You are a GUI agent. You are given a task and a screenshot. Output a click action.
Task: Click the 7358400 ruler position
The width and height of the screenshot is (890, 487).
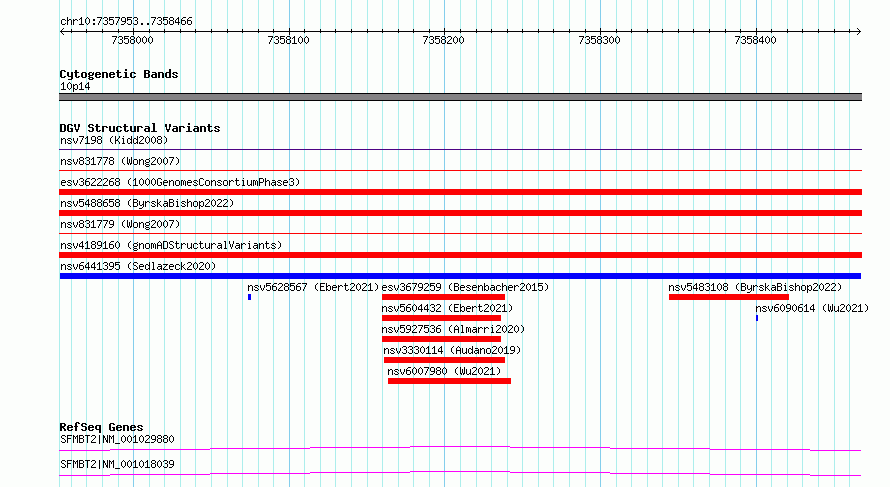[x=755, y=40]
